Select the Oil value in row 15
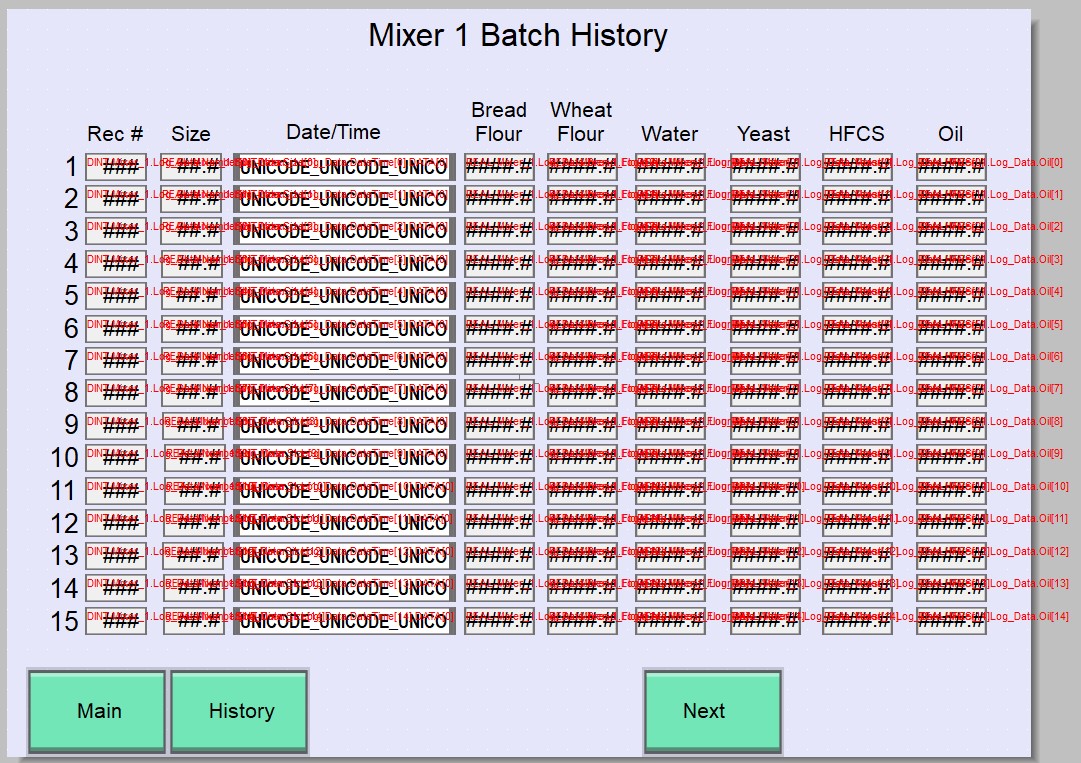This screenshot has width=1081, height=763. pyautogui.click(x=951, y=621)
